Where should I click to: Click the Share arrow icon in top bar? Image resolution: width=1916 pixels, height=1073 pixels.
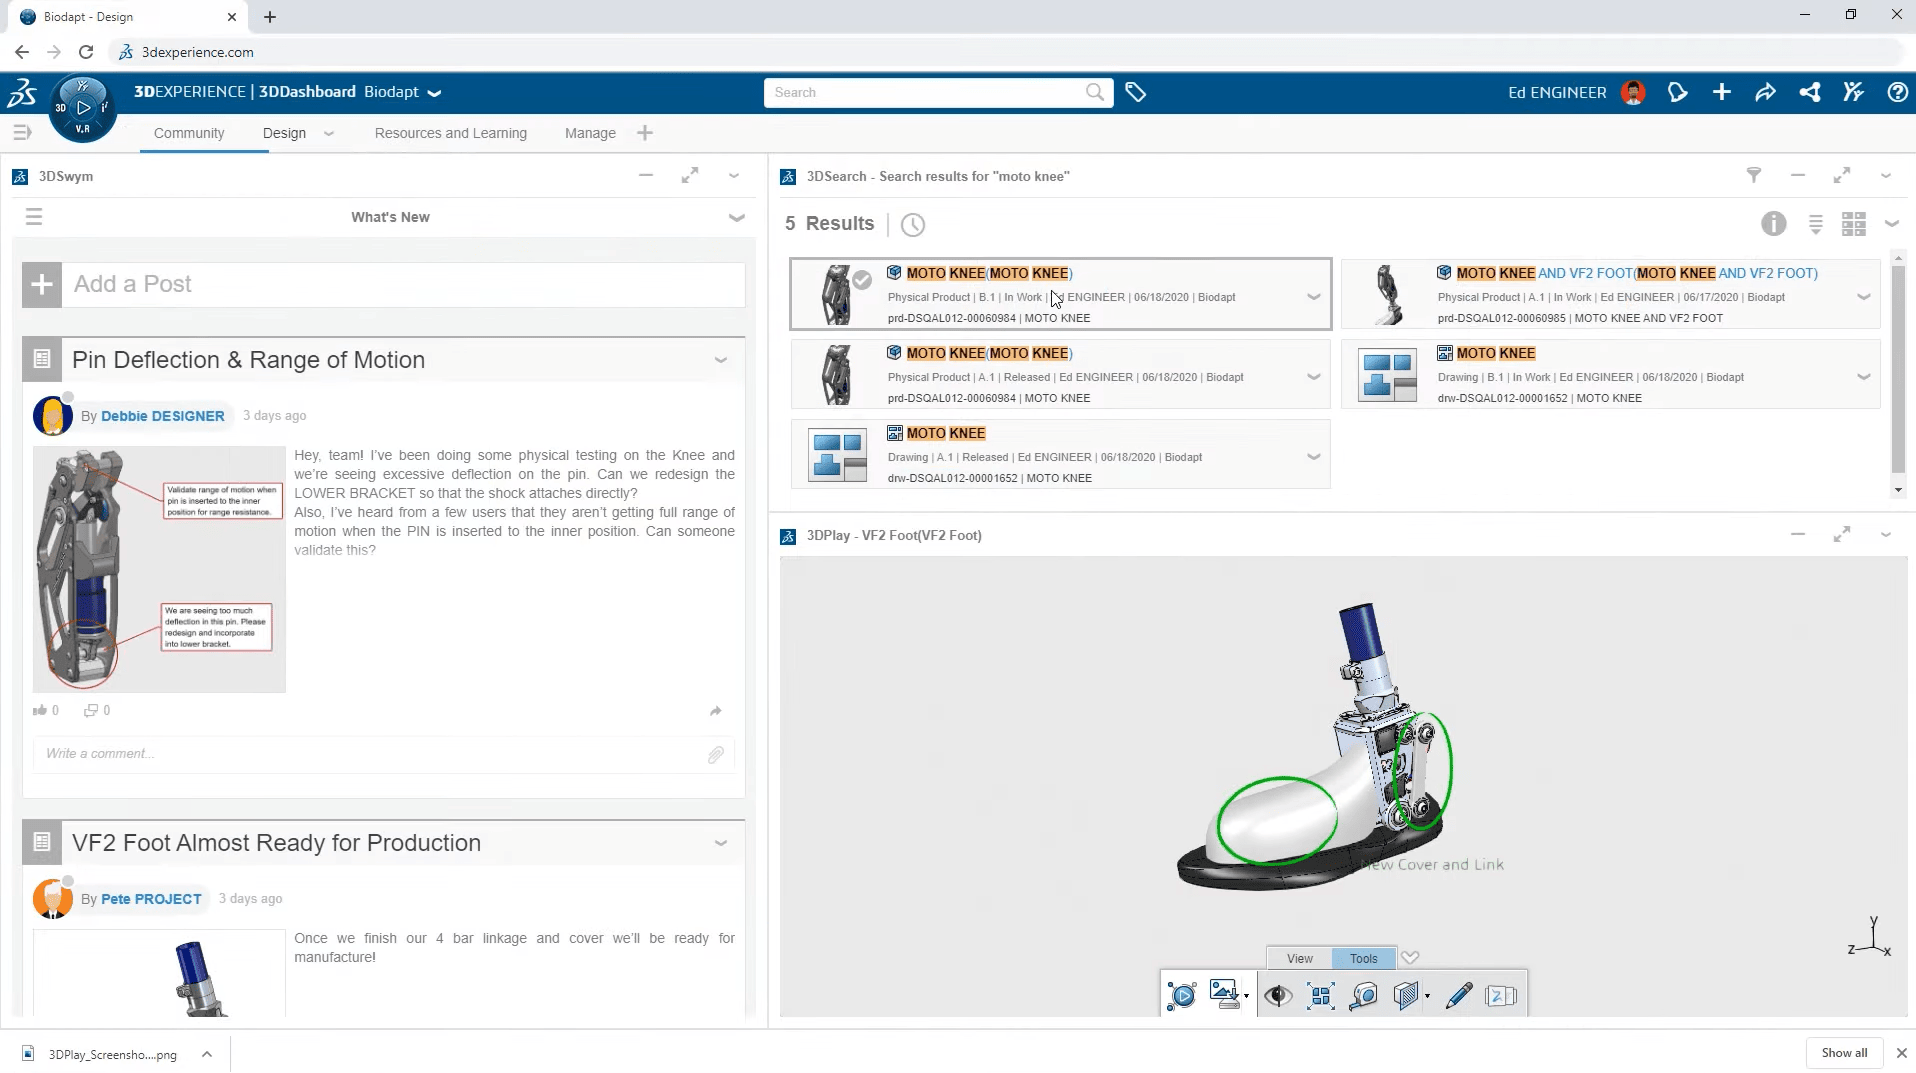[1765, 92]
